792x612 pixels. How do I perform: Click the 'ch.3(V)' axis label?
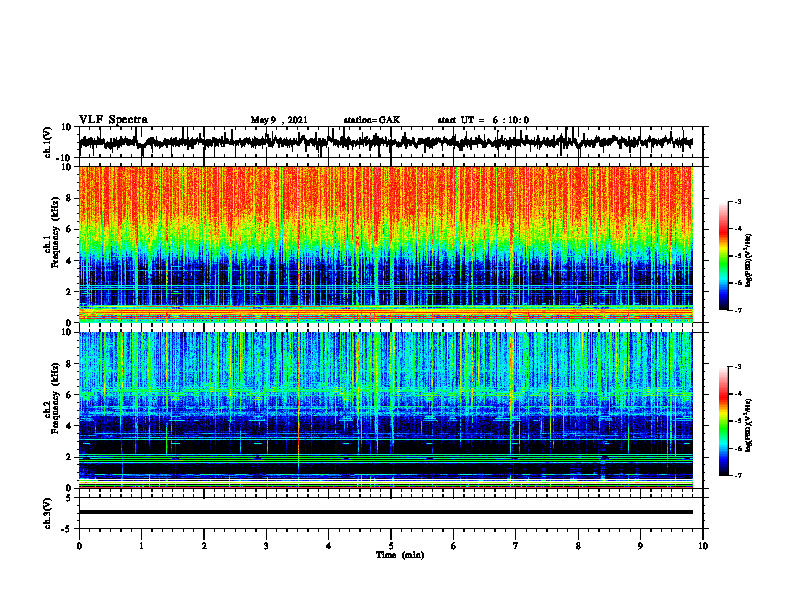coord(48,513)
